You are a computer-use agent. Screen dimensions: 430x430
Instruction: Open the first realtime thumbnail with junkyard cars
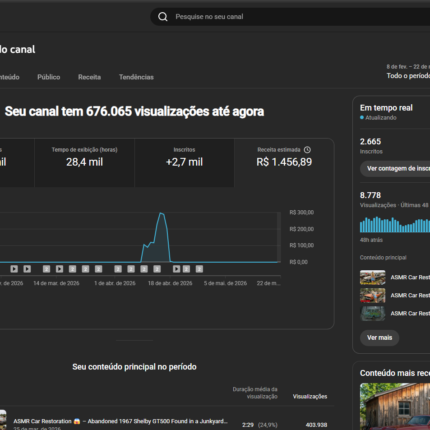pyautogui.click(x=373, y=277)
